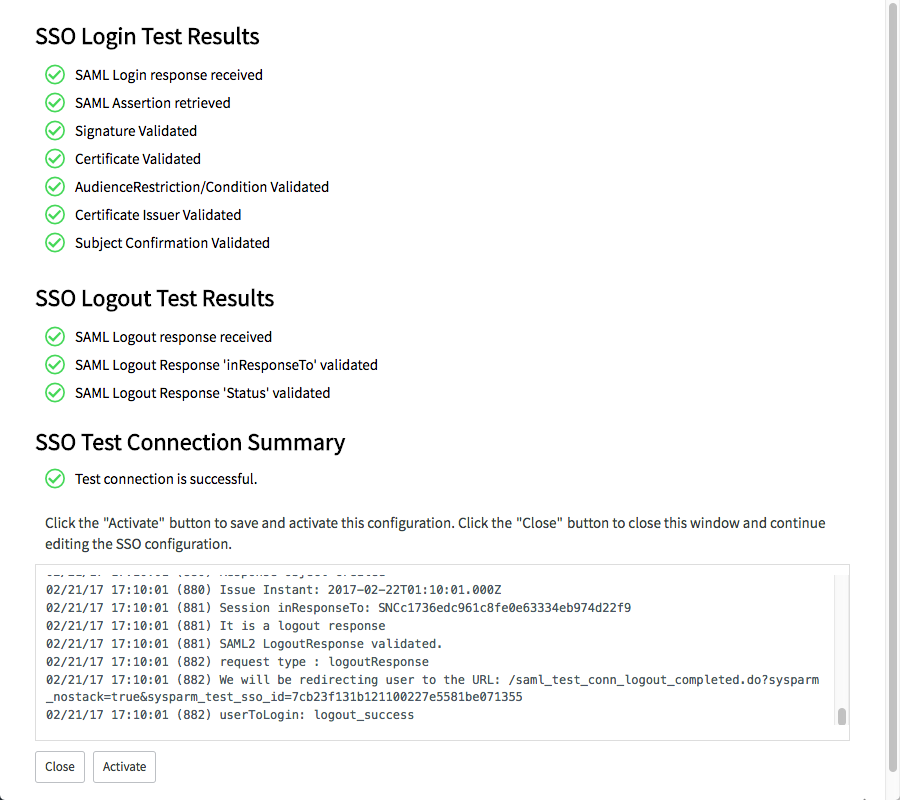Click the userToLogin: logout_success log line
The height and width of the screenshot is (800, 900).
[230, 715]
